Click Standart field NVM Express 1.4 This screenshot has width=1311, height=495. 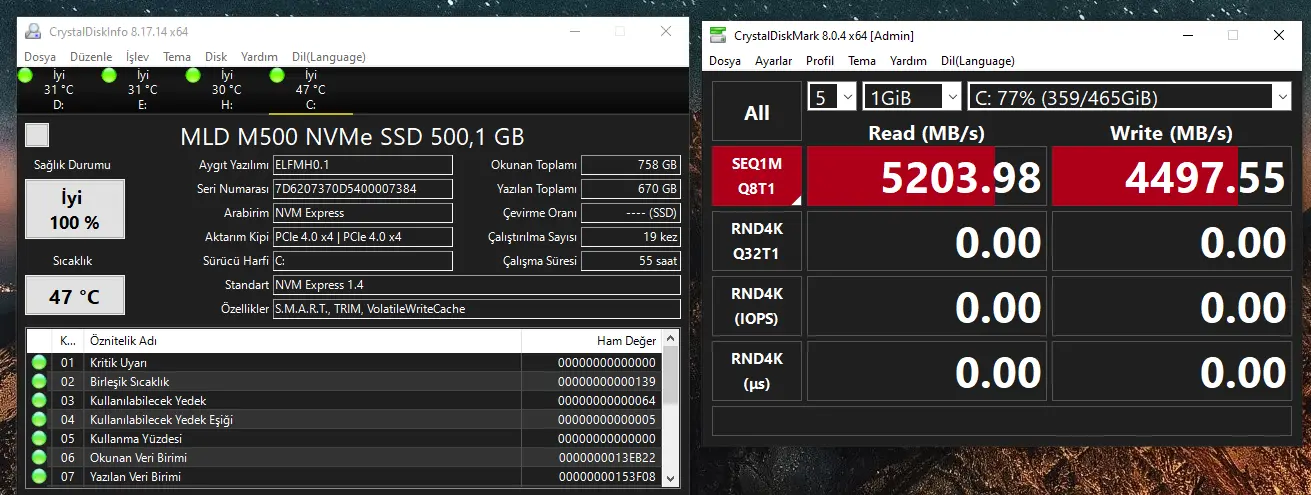tap(477, 285)
